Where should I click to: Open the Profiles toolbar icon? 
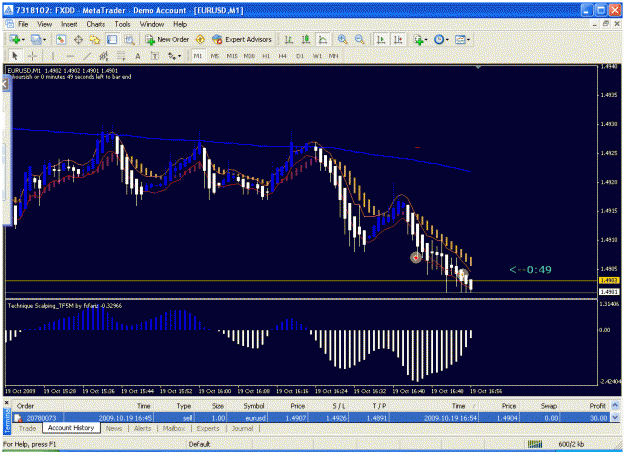[x=36, y=39]
